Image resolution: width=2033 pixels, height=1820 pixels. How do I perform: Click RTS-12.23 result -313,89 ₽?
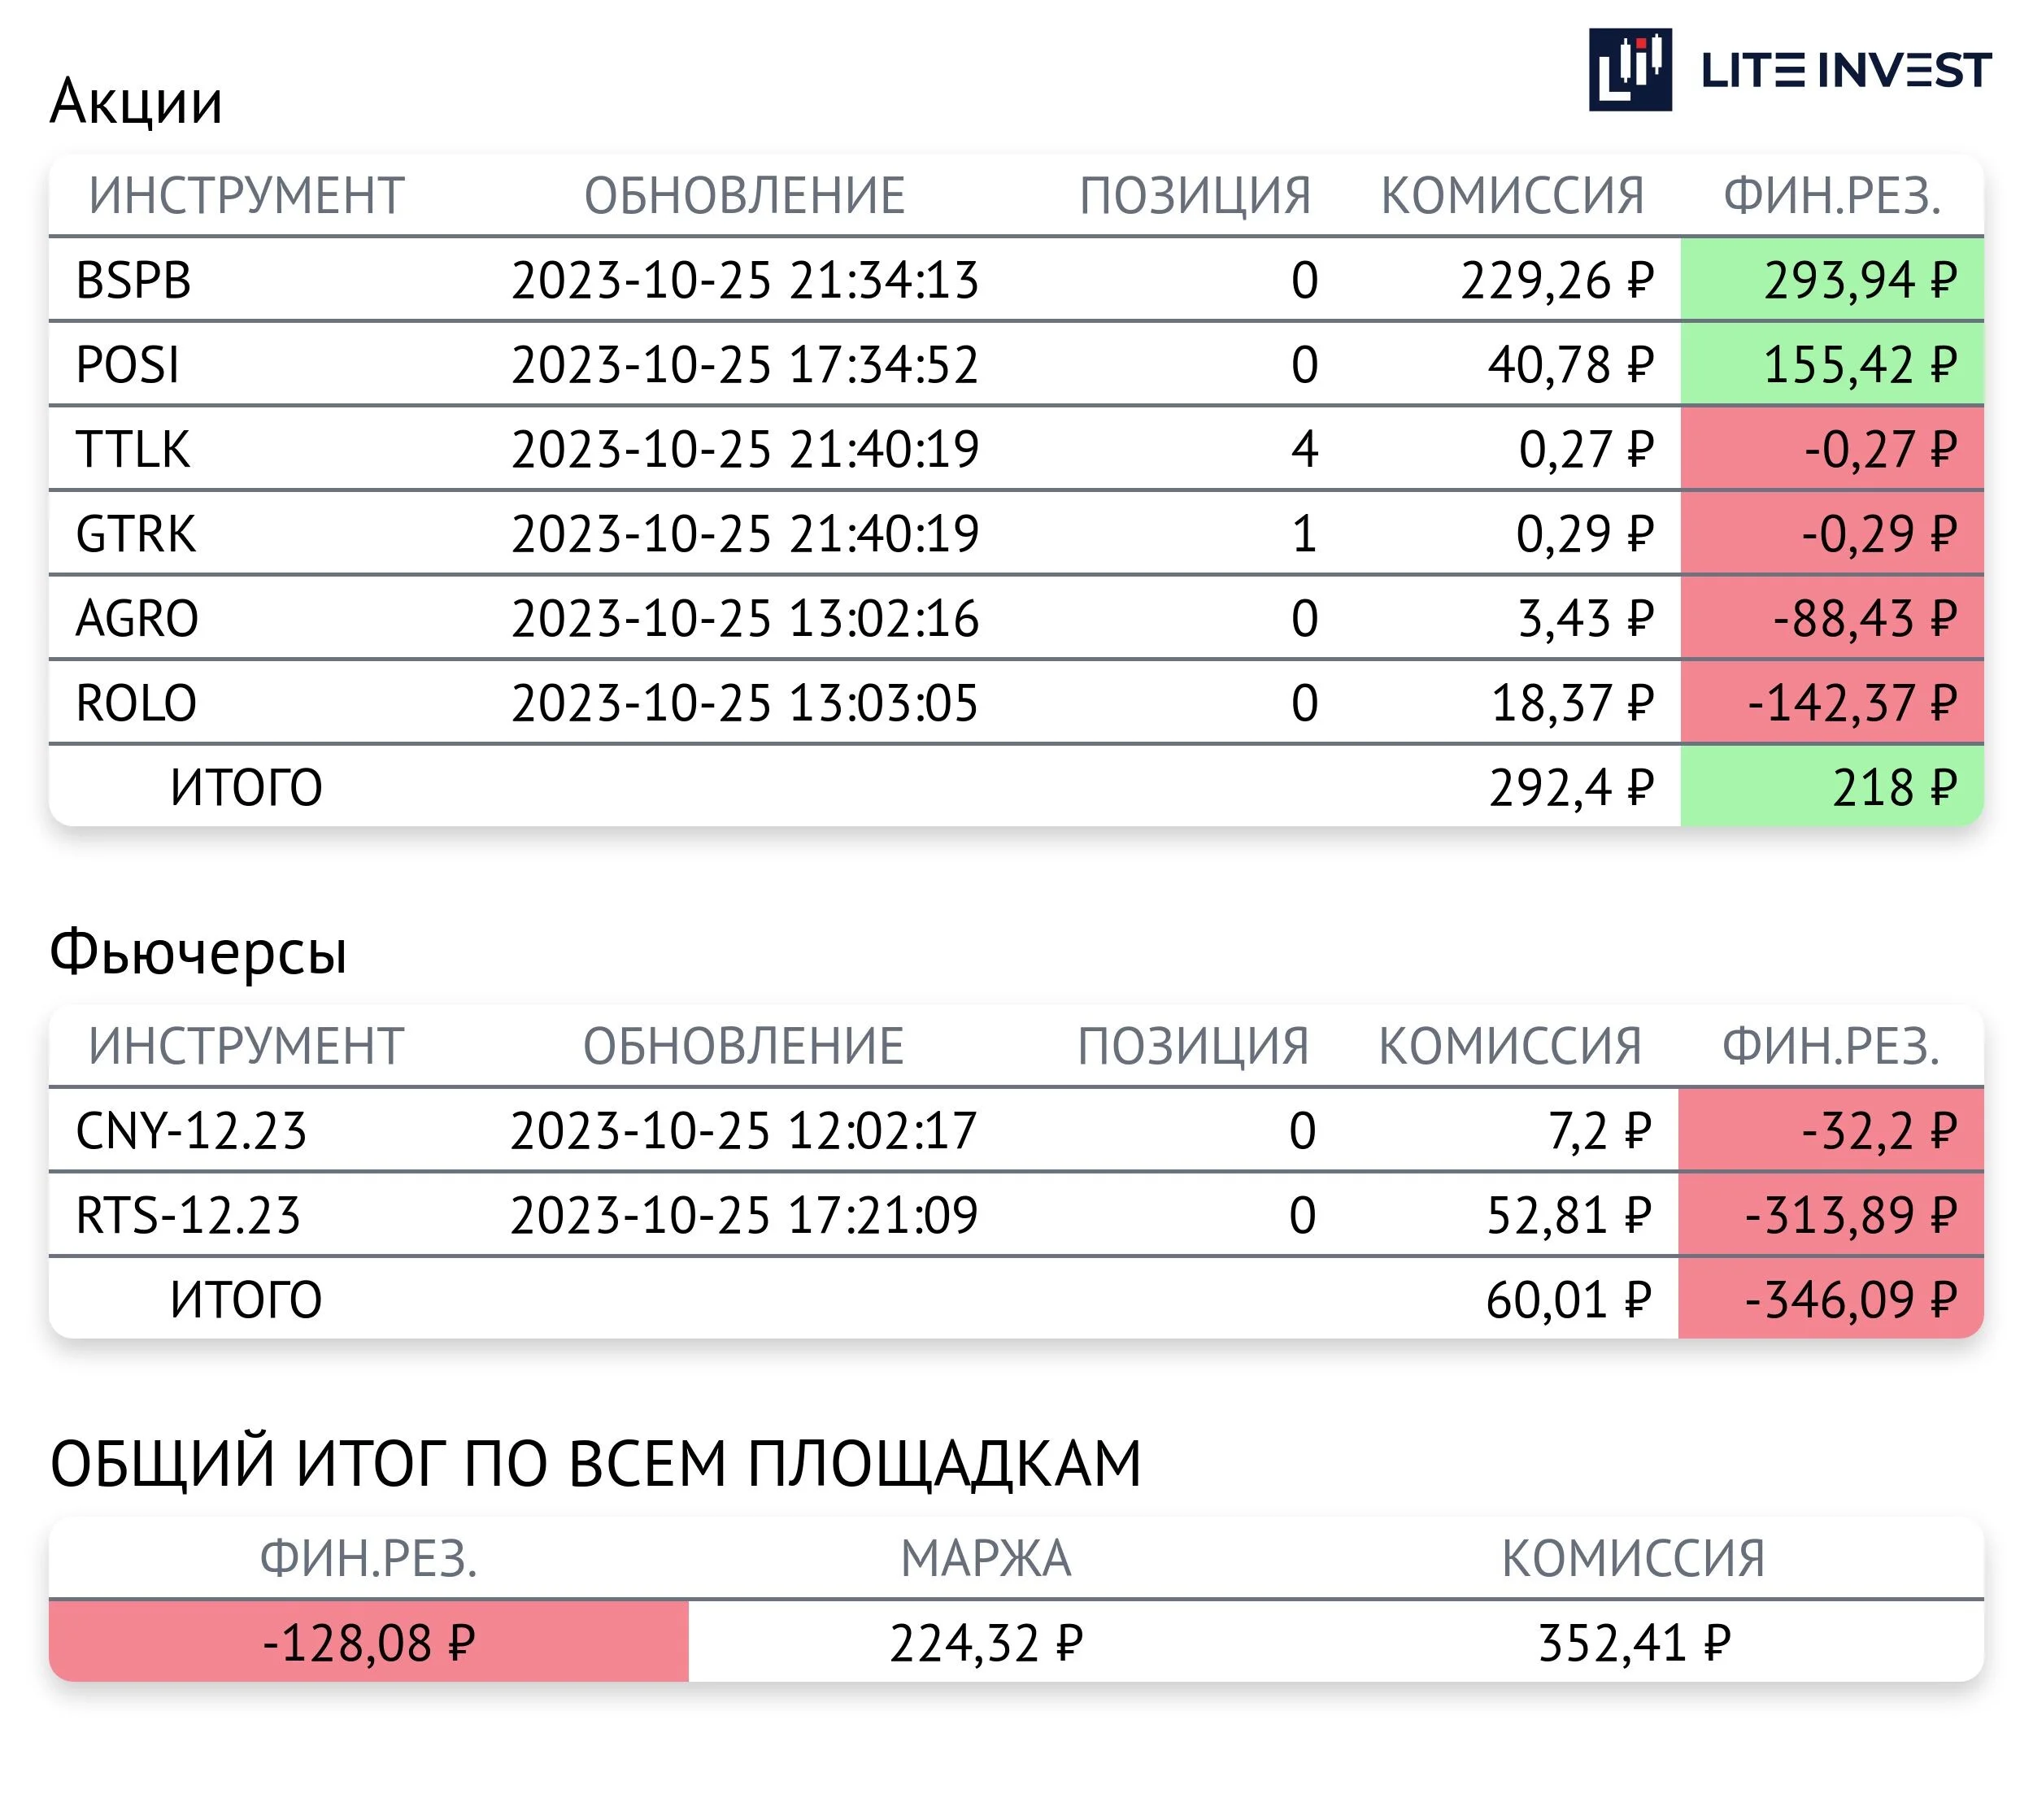coord(1831,1216)
